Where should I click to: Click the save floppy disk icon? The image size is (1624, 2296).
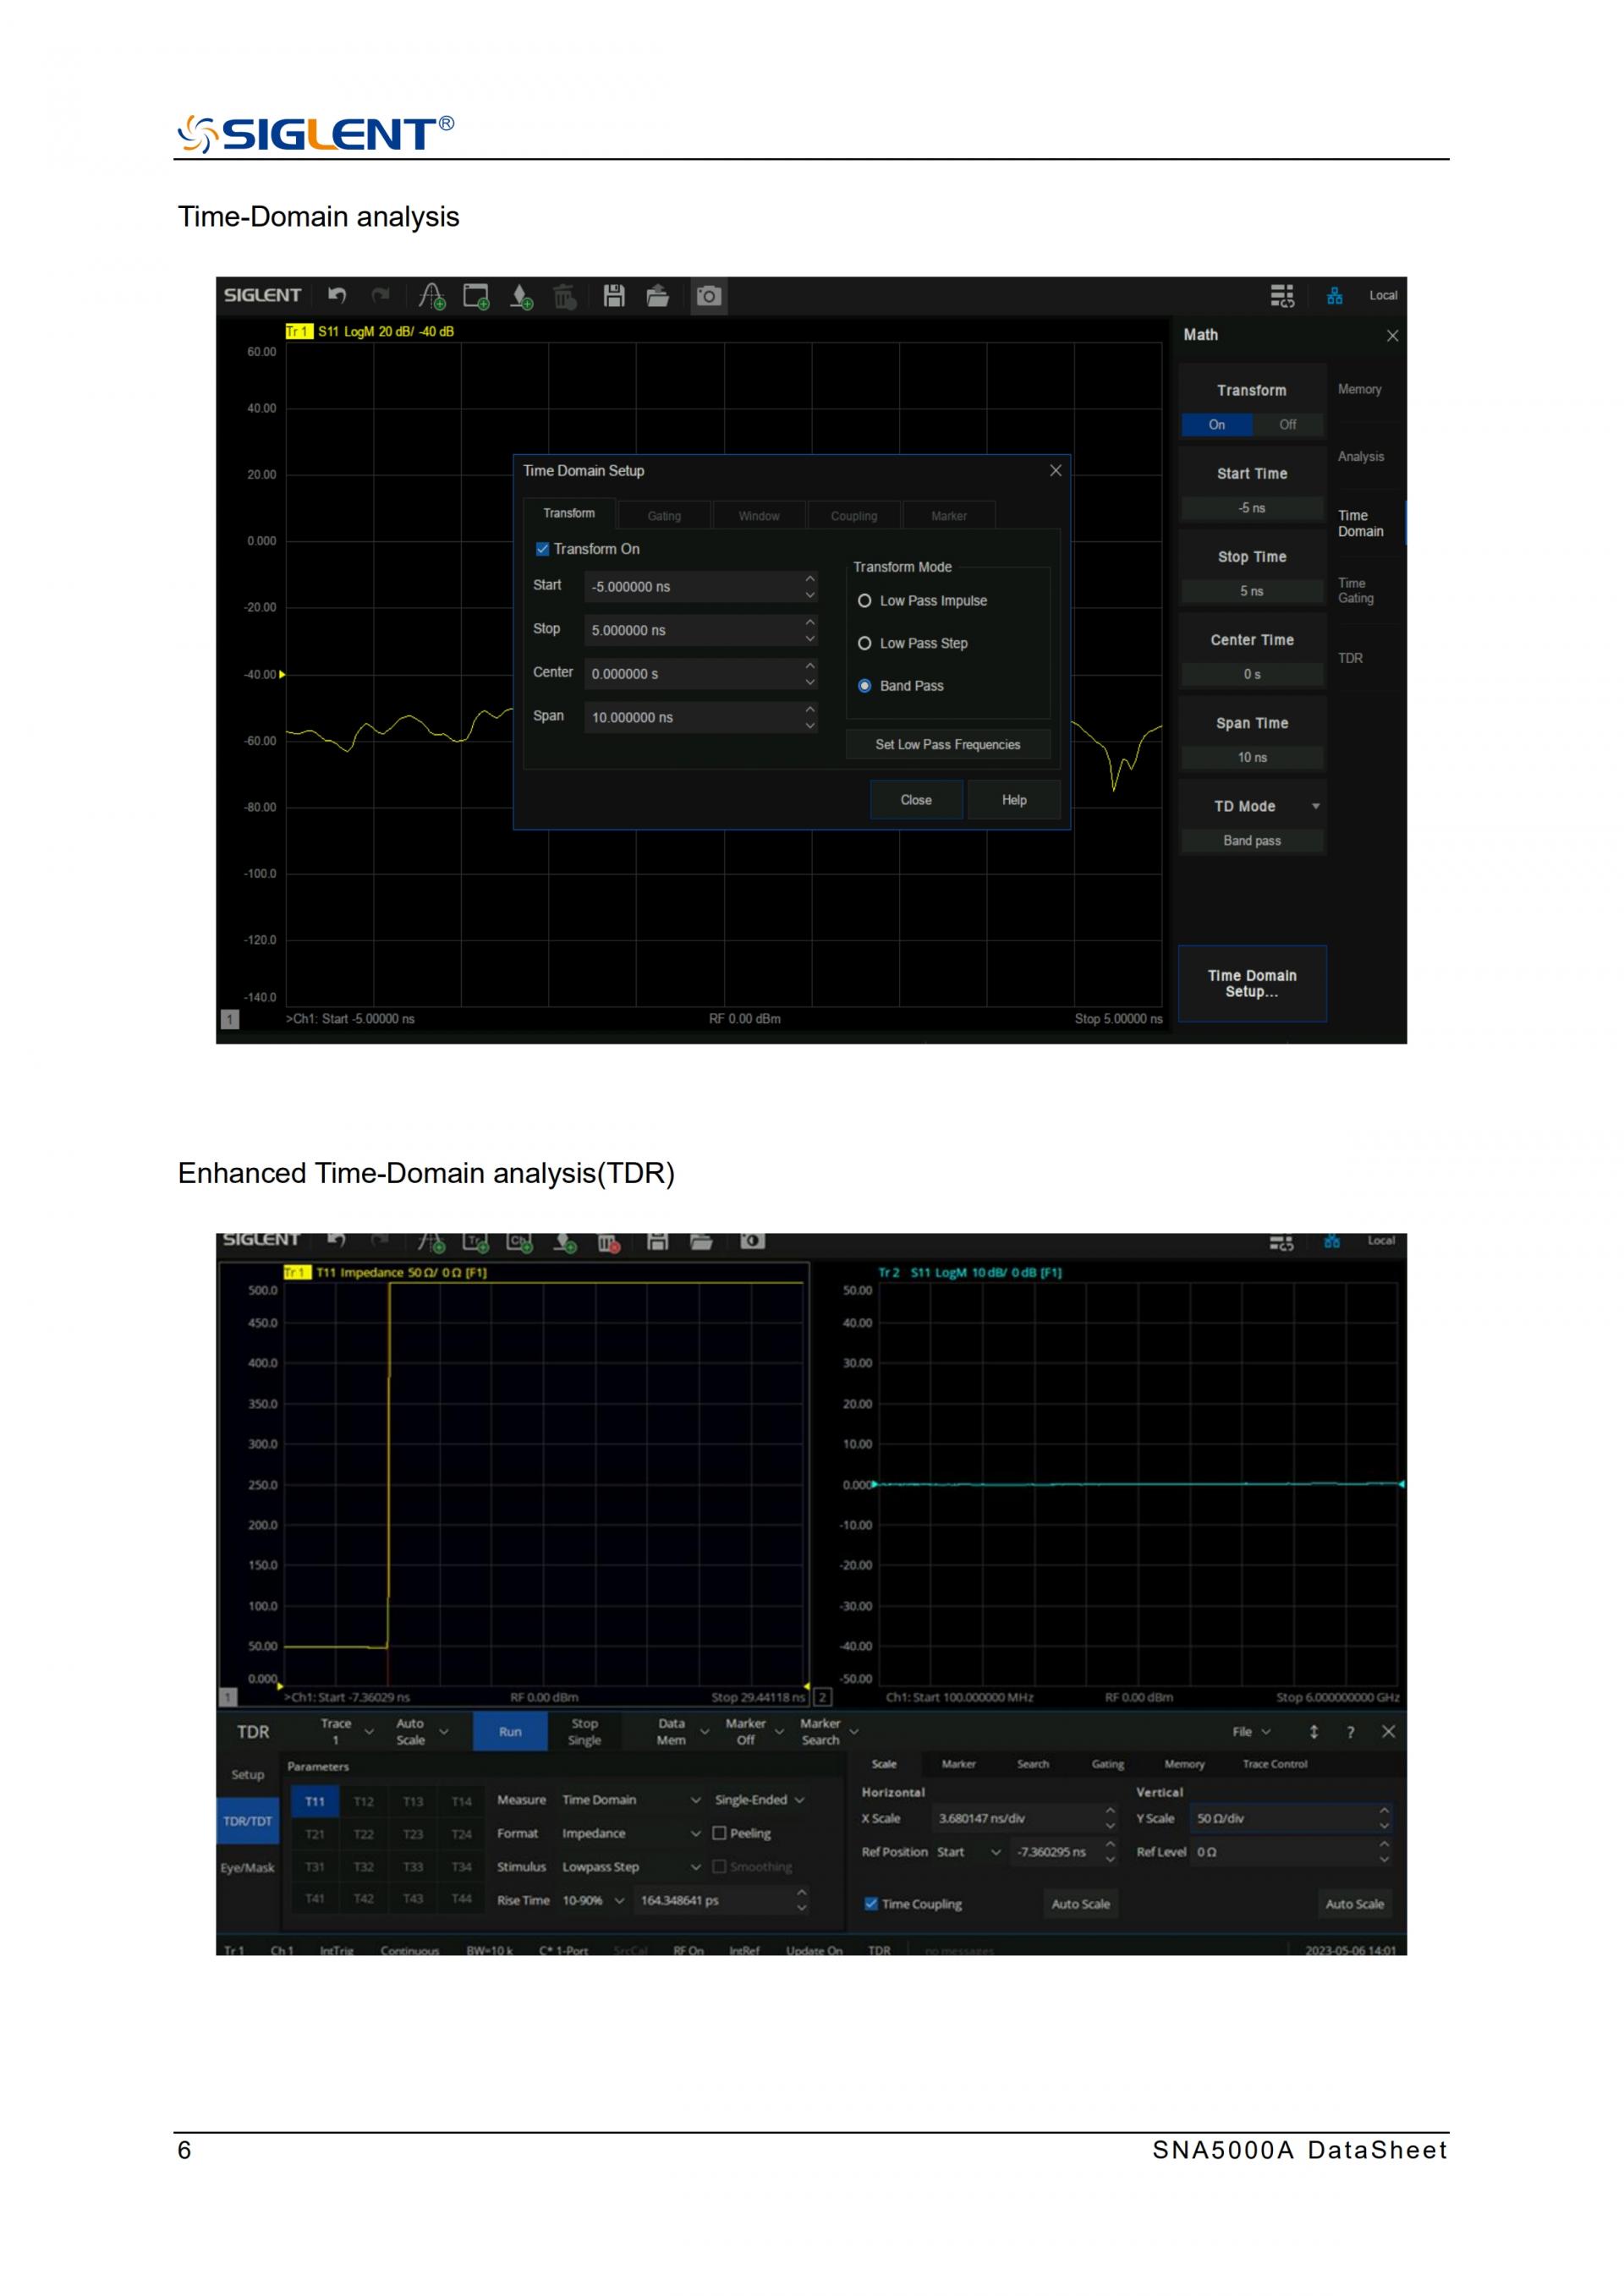click(614, 295)
